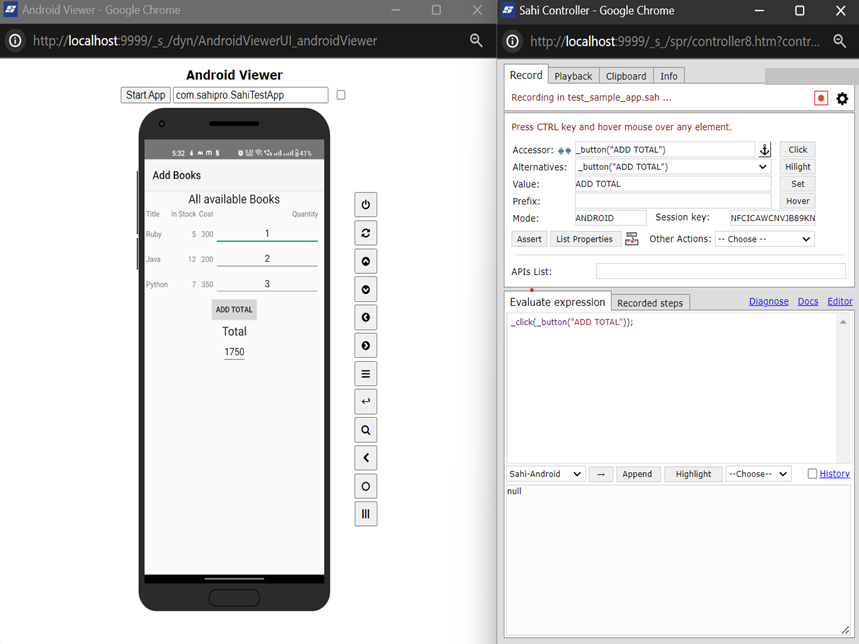Stop recording with the red record icon
This screenshot has width=859, height=644.
click(x=821, y=98)
